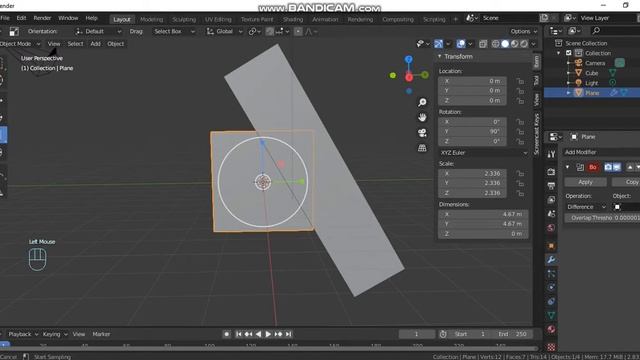The height and width of the screenshot is (360, 640).
Task: Open the World properties globe icon
Action: pyautogui.click(x=551, y=228)
